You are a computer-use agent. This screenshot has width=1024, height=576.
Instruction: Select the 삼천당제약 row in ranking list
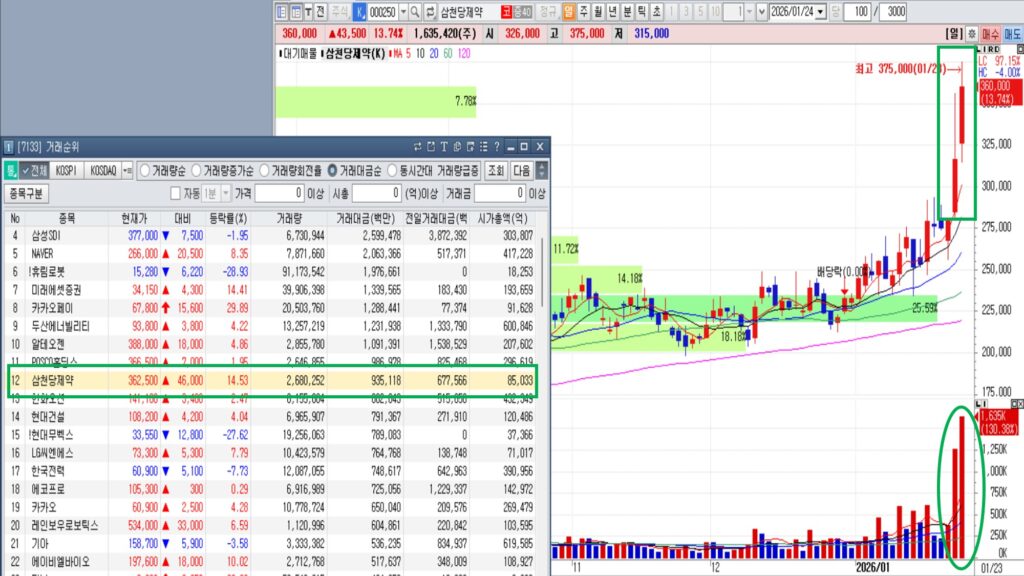[270, 380]
